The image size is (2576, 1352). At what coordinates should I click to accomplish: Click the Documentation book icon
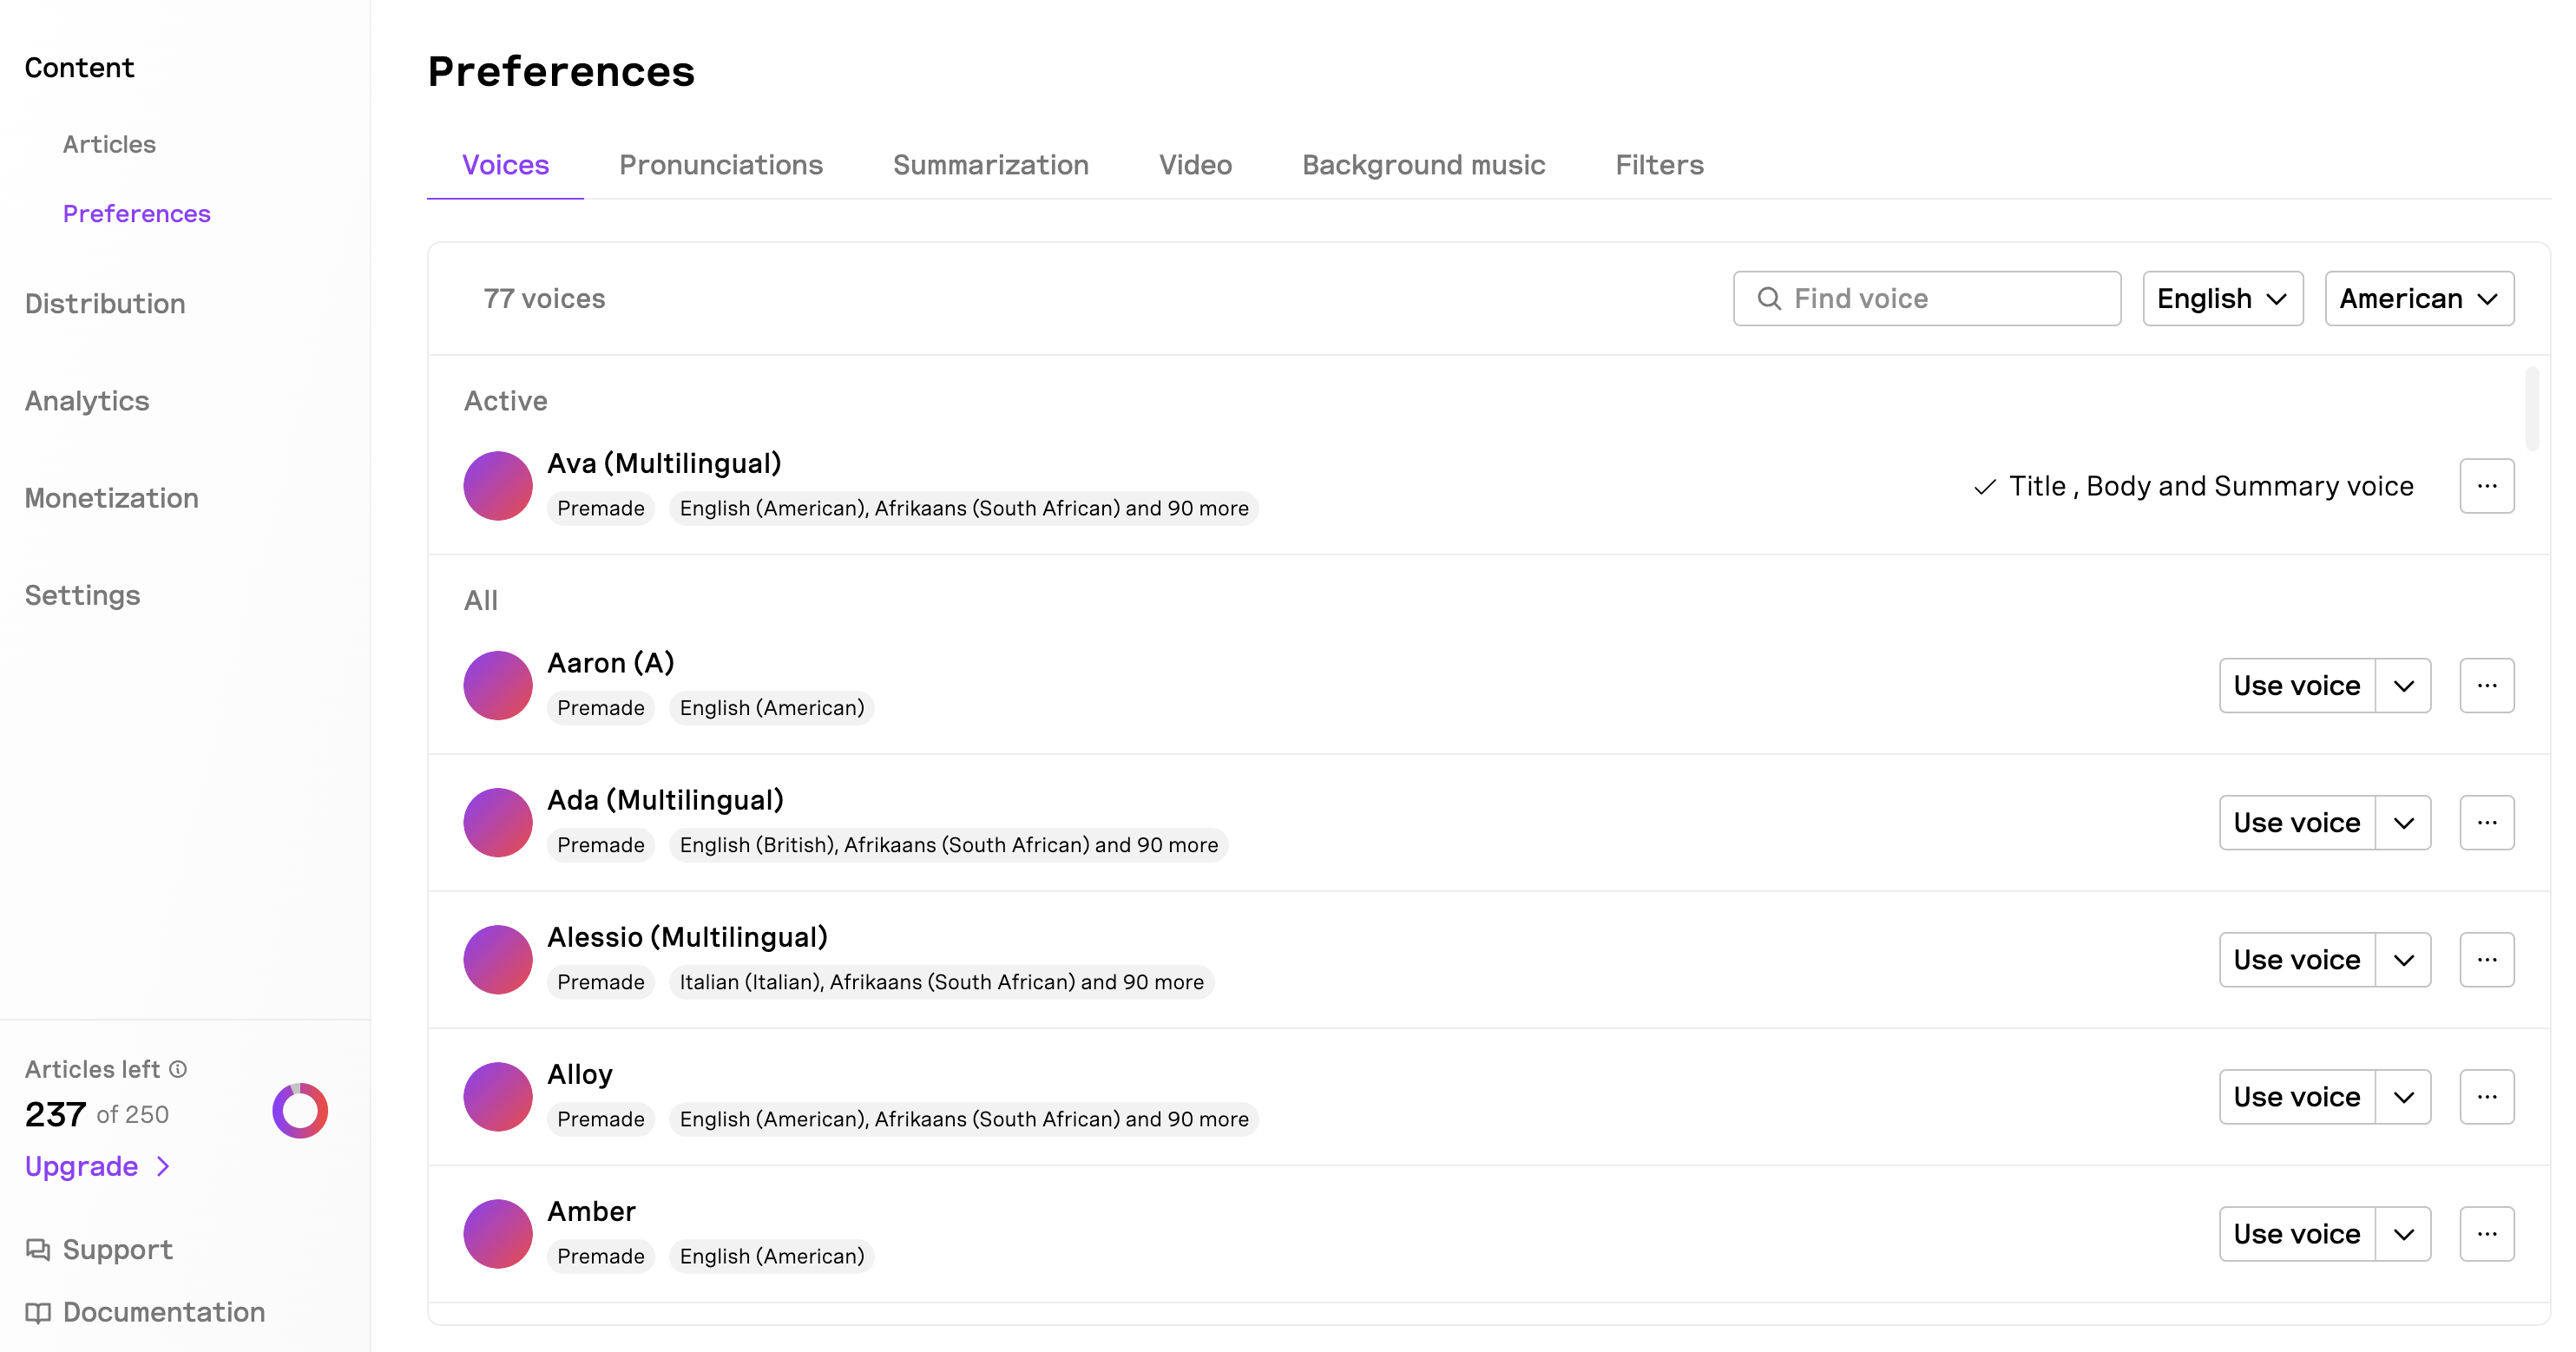[38, 1312]
